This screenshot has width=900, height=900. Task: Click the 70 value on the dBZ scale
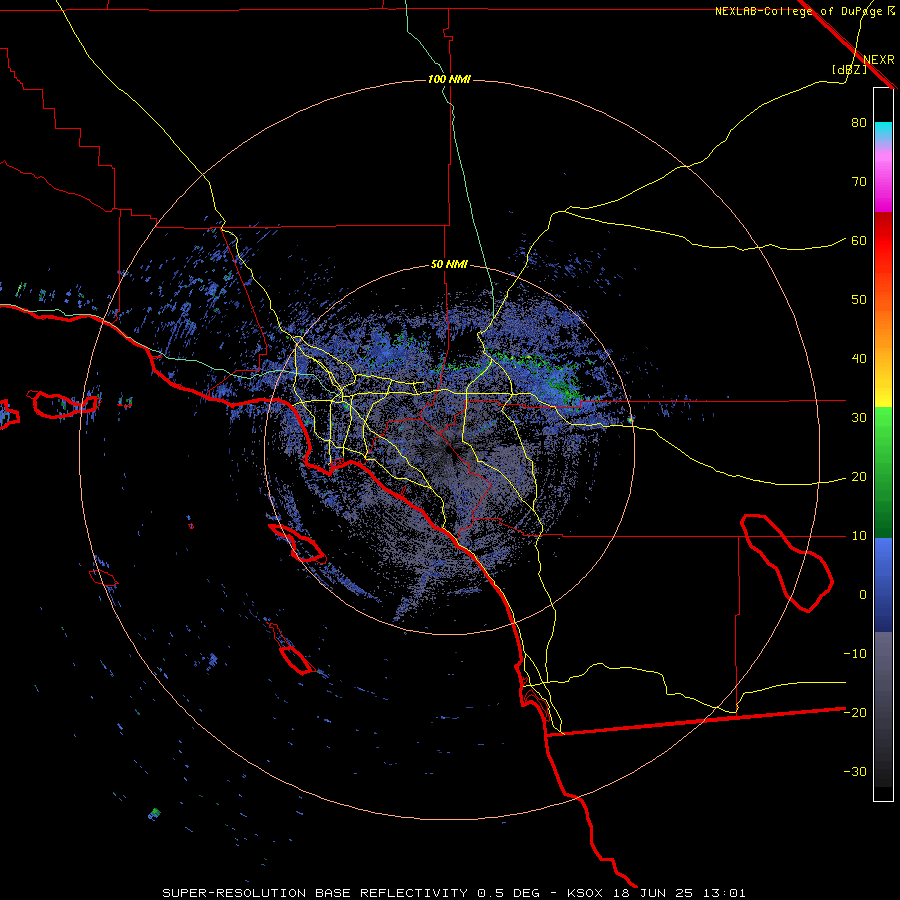(859, 181)
